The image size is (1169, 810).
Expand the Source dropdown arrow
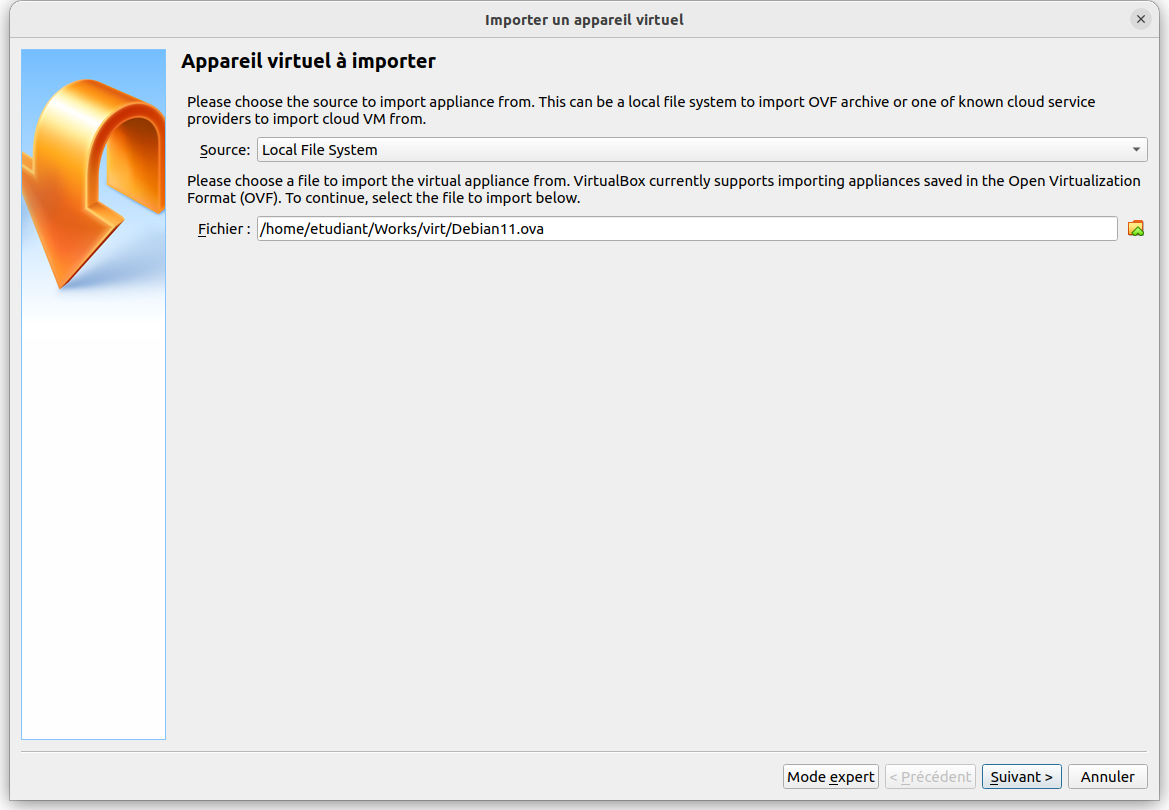point(1136,150)
